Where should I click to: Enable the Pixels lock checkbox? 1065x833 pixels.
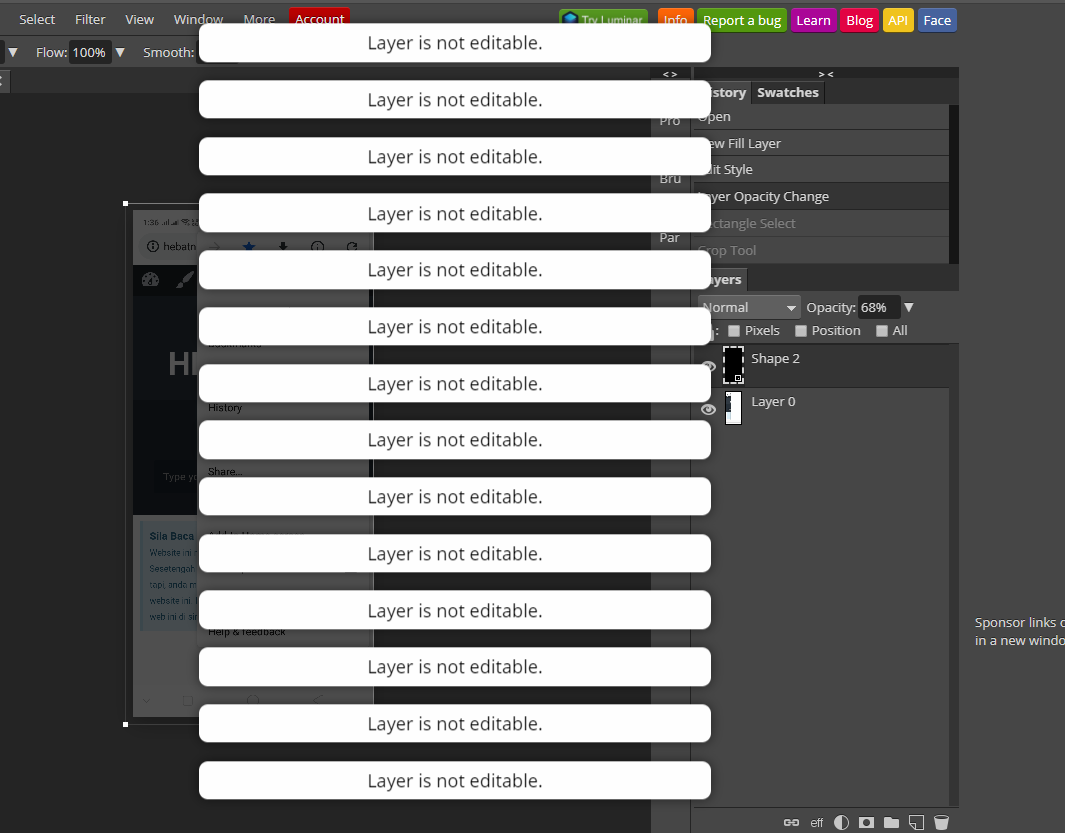pos(734,330)
